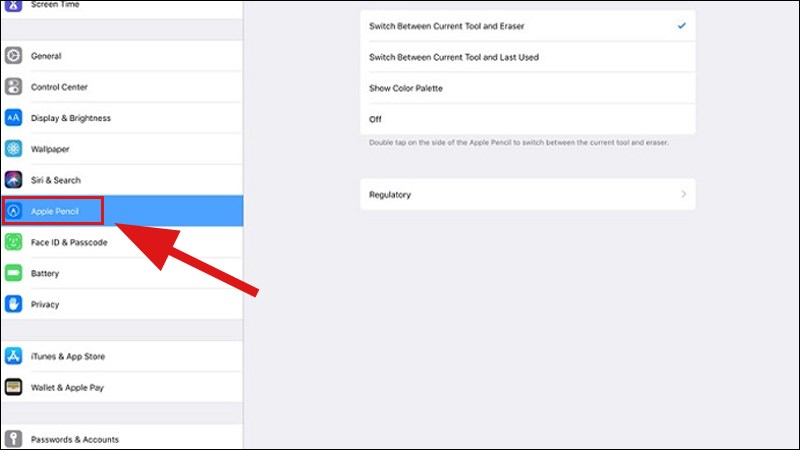Select Switch Between Current Tool and Eraser

[528, 26]
